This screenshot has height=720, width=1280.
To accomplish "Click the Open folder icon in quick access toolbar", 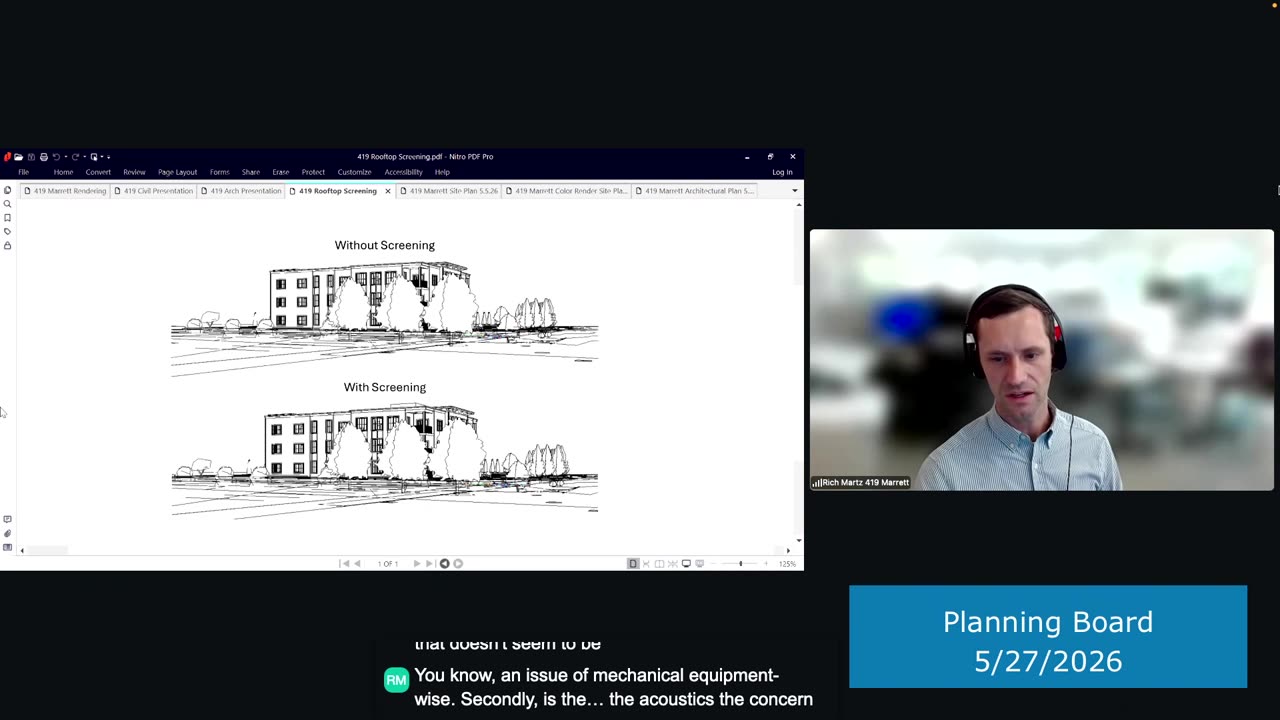I will pos(18,157).
